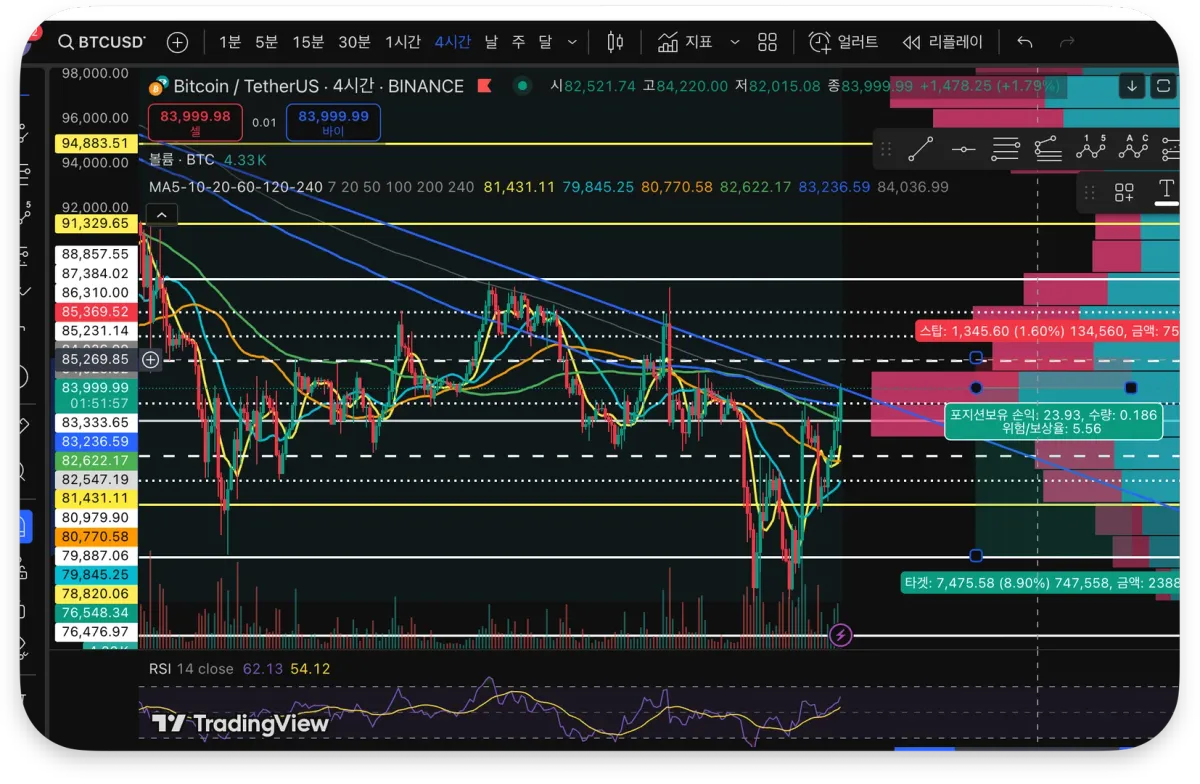Select the 1분 timeframe

[x=230, y=42]
